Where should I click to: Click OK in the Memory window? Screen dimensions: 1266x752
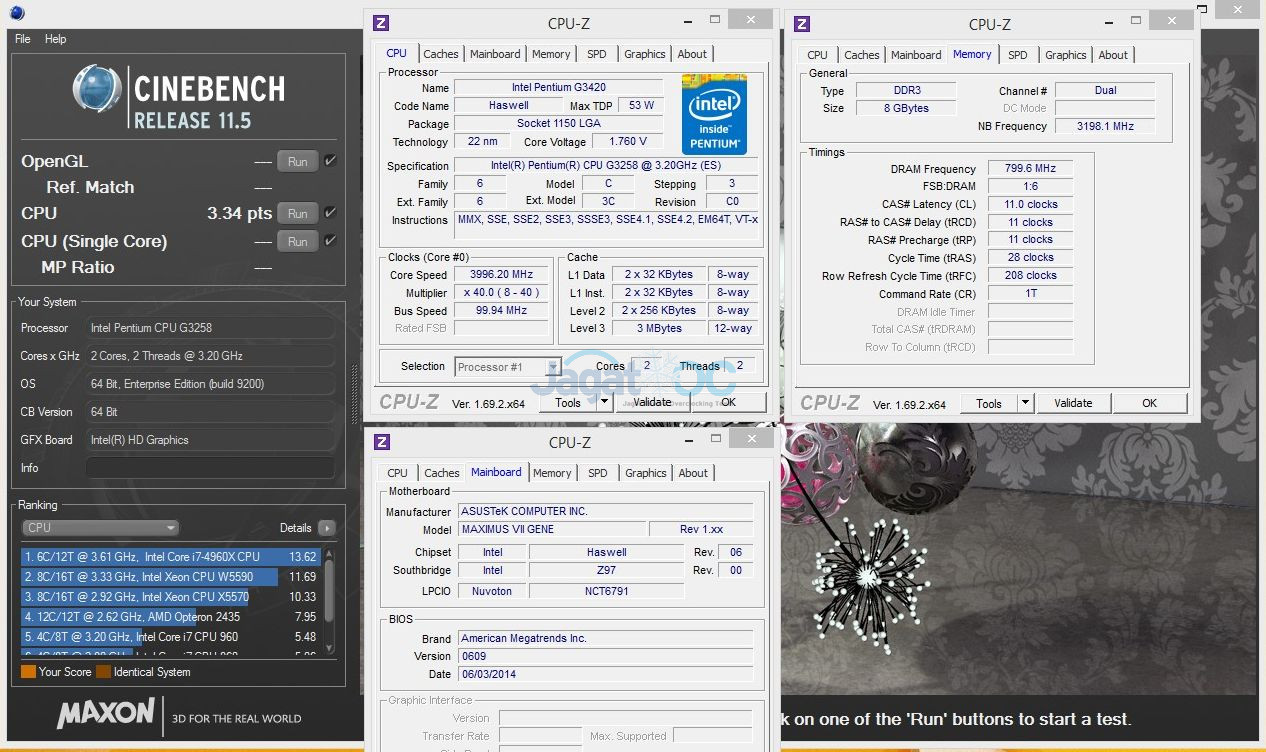click(1149, 403)
